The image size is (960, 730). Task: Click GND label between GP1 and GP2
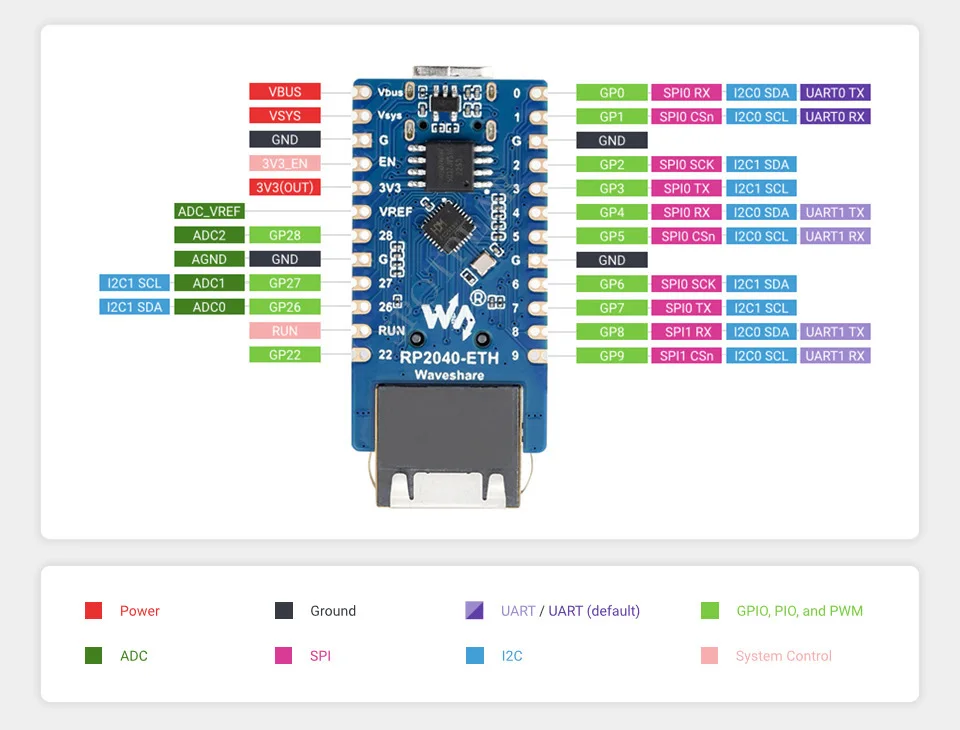point(612,140)
